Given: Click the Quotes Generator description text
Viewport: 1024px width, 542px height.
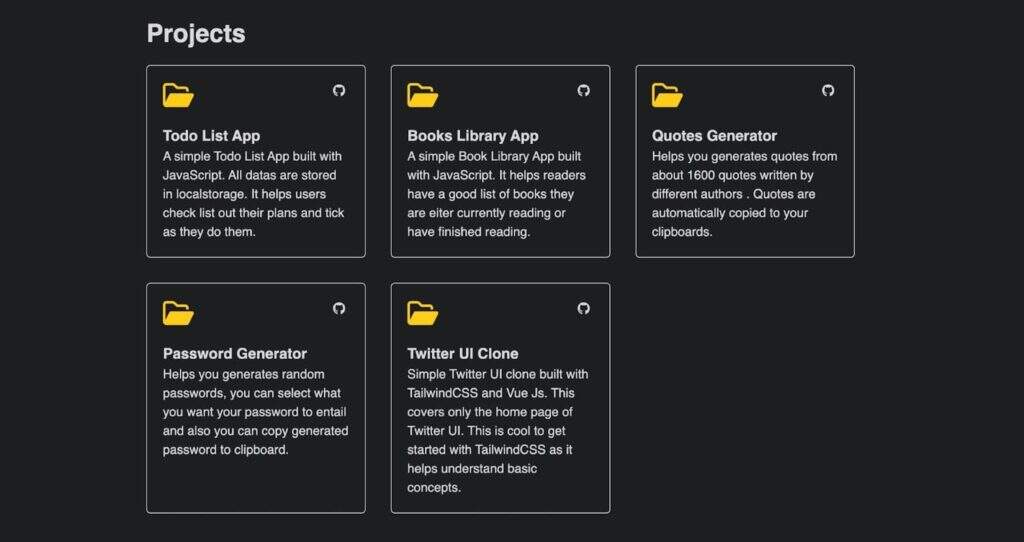Looking at the screenshot, I should 744,194.
